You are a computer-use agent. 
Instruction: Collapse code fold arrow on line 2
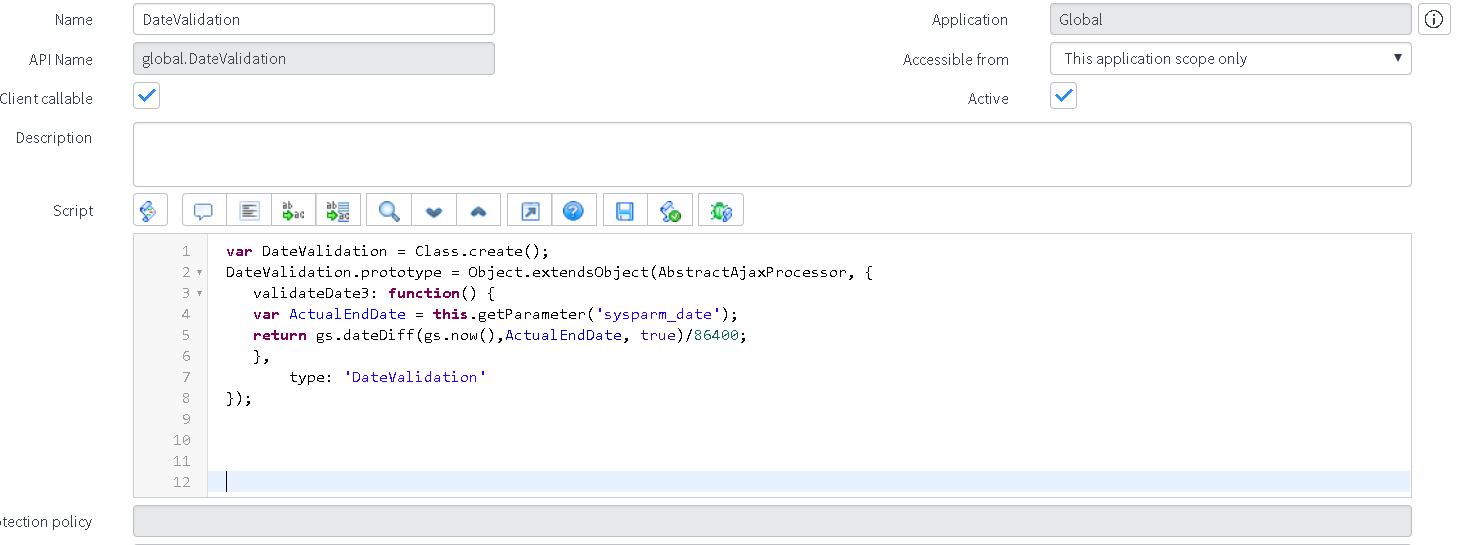pyautogui.click(x=200, y=273)
